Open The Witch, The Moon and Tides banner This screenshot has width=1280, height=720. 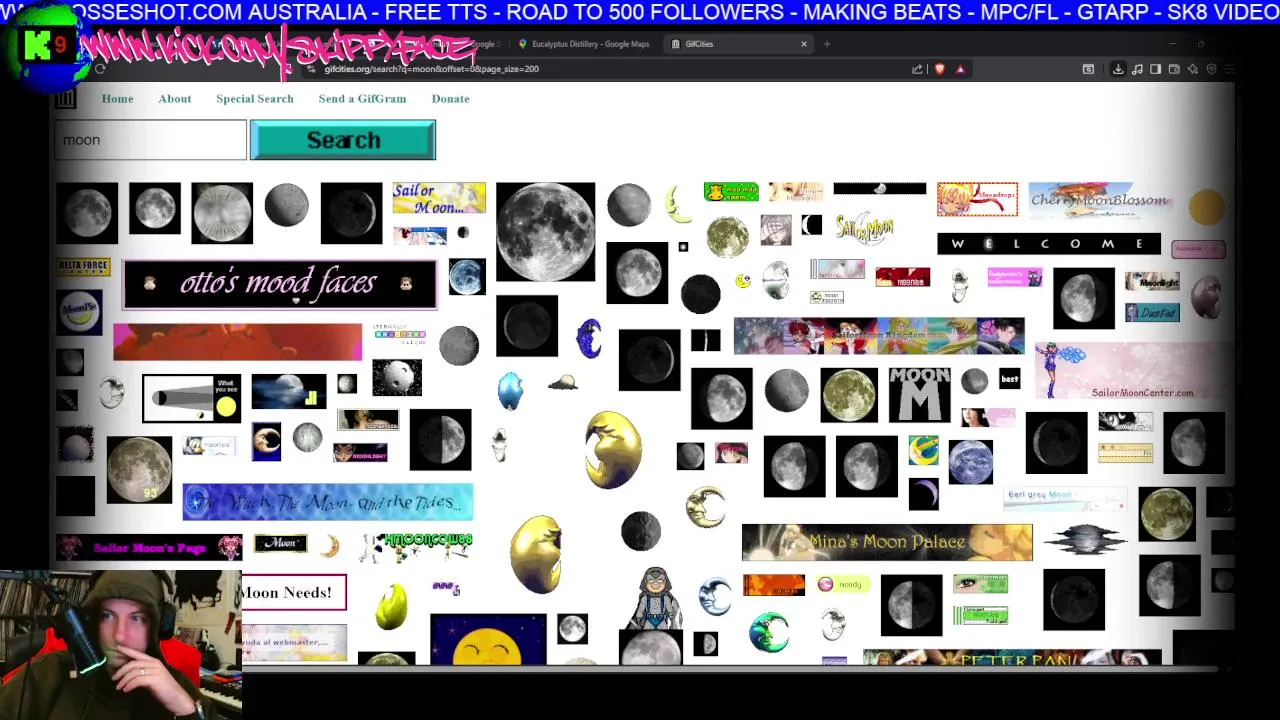click(x=328, y=501)
